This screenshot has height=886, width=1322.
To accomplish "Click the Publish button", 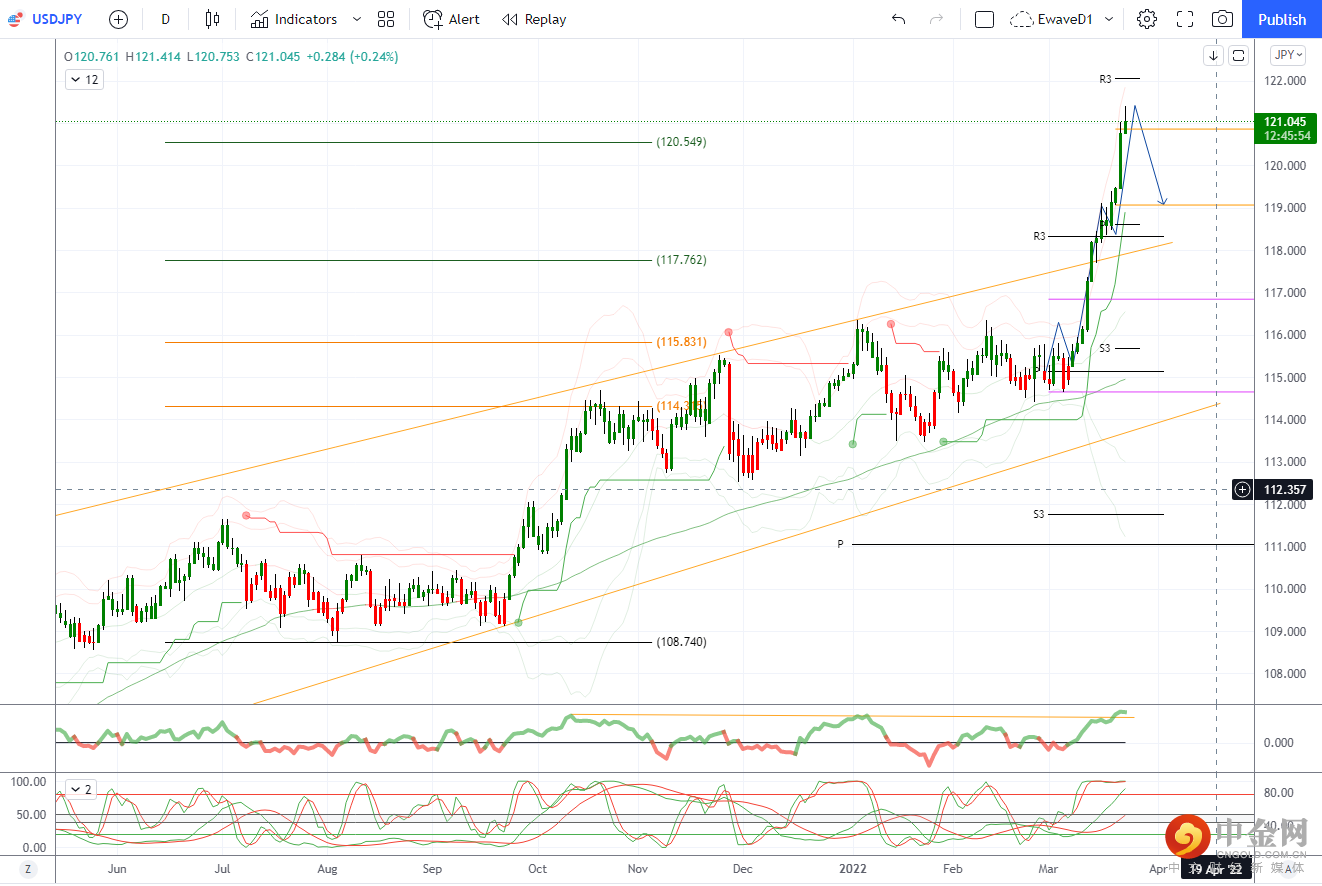I will 1281,19.
